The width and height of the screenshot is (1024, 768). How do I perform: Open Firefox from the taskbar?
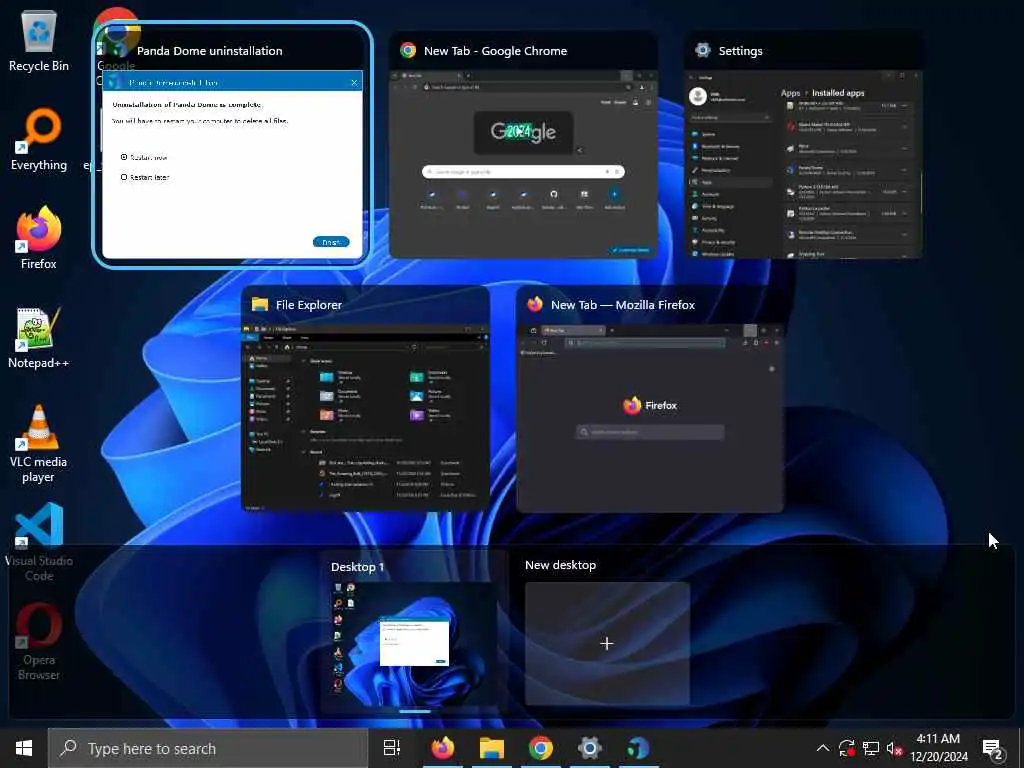pyautogui.click(x=442, y=748)
